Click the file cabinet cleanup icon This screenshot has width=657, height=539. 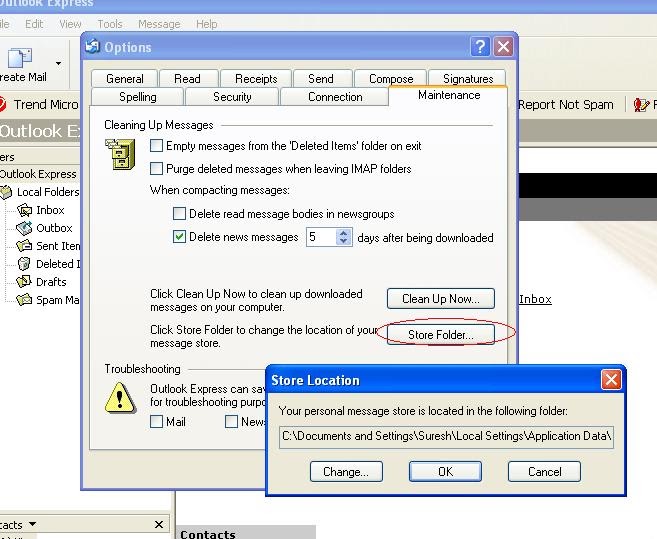(x=120, y=154)
